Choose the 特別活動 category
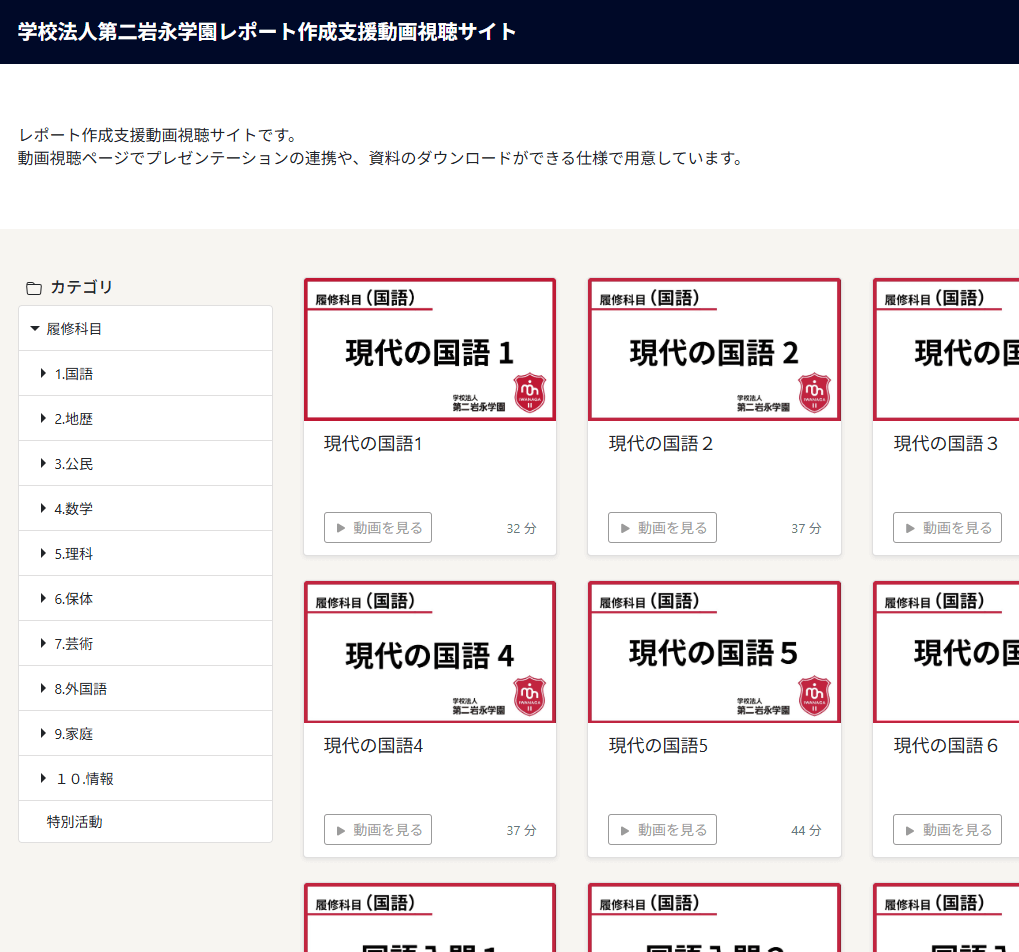Viewport: 1019px width, 952px height. click(75, 822)
